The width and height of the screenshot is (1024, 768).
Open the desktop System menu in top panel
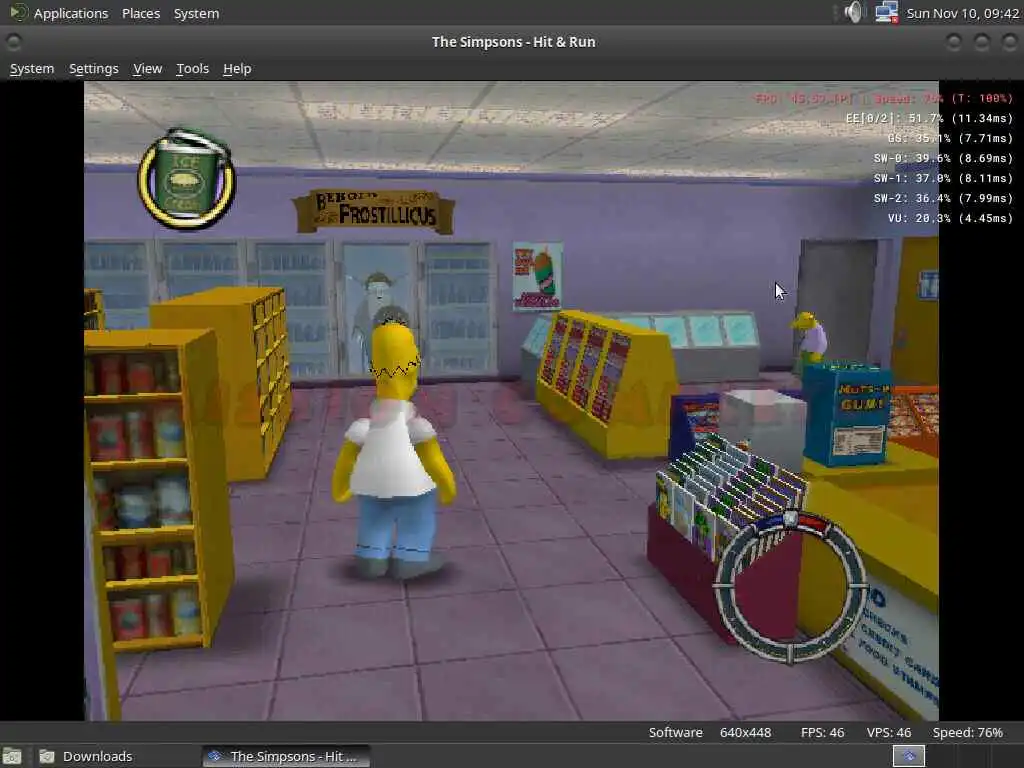click(x=197, y=13)
